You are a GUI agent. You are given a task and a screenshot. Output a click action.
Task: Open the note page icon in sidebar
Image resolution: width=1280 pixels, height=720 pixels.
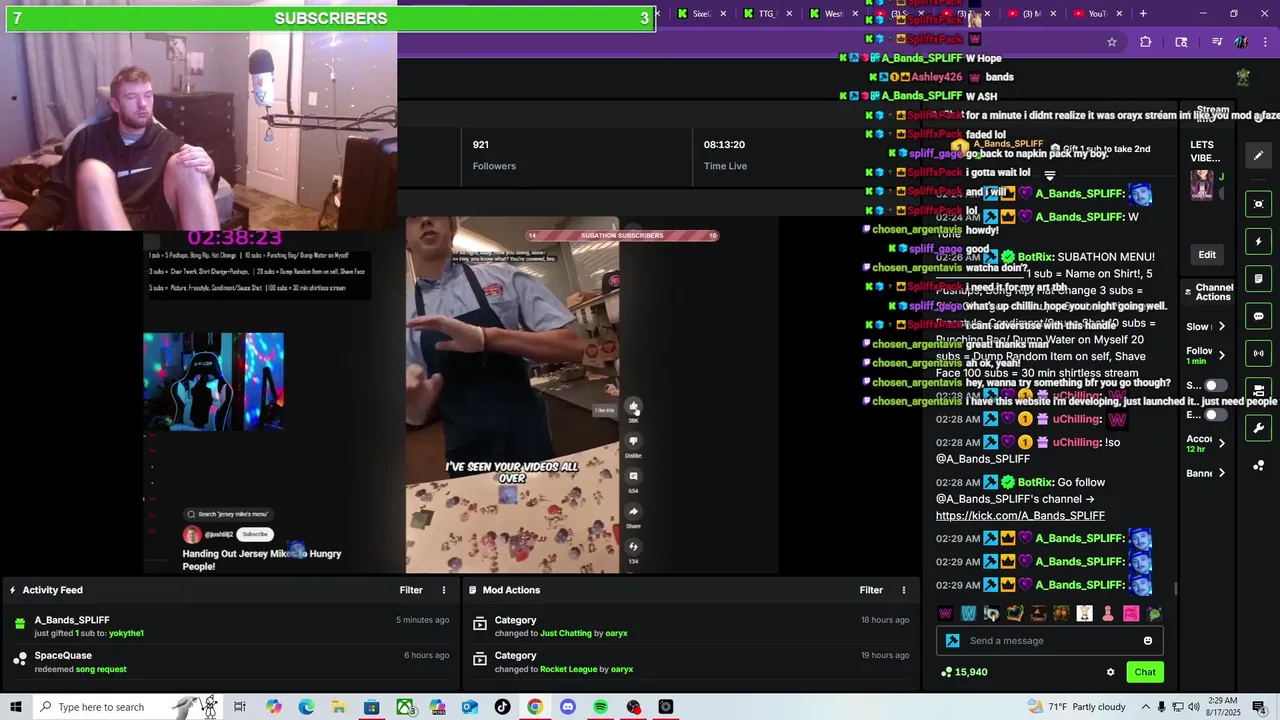[x=1258, y=279]
